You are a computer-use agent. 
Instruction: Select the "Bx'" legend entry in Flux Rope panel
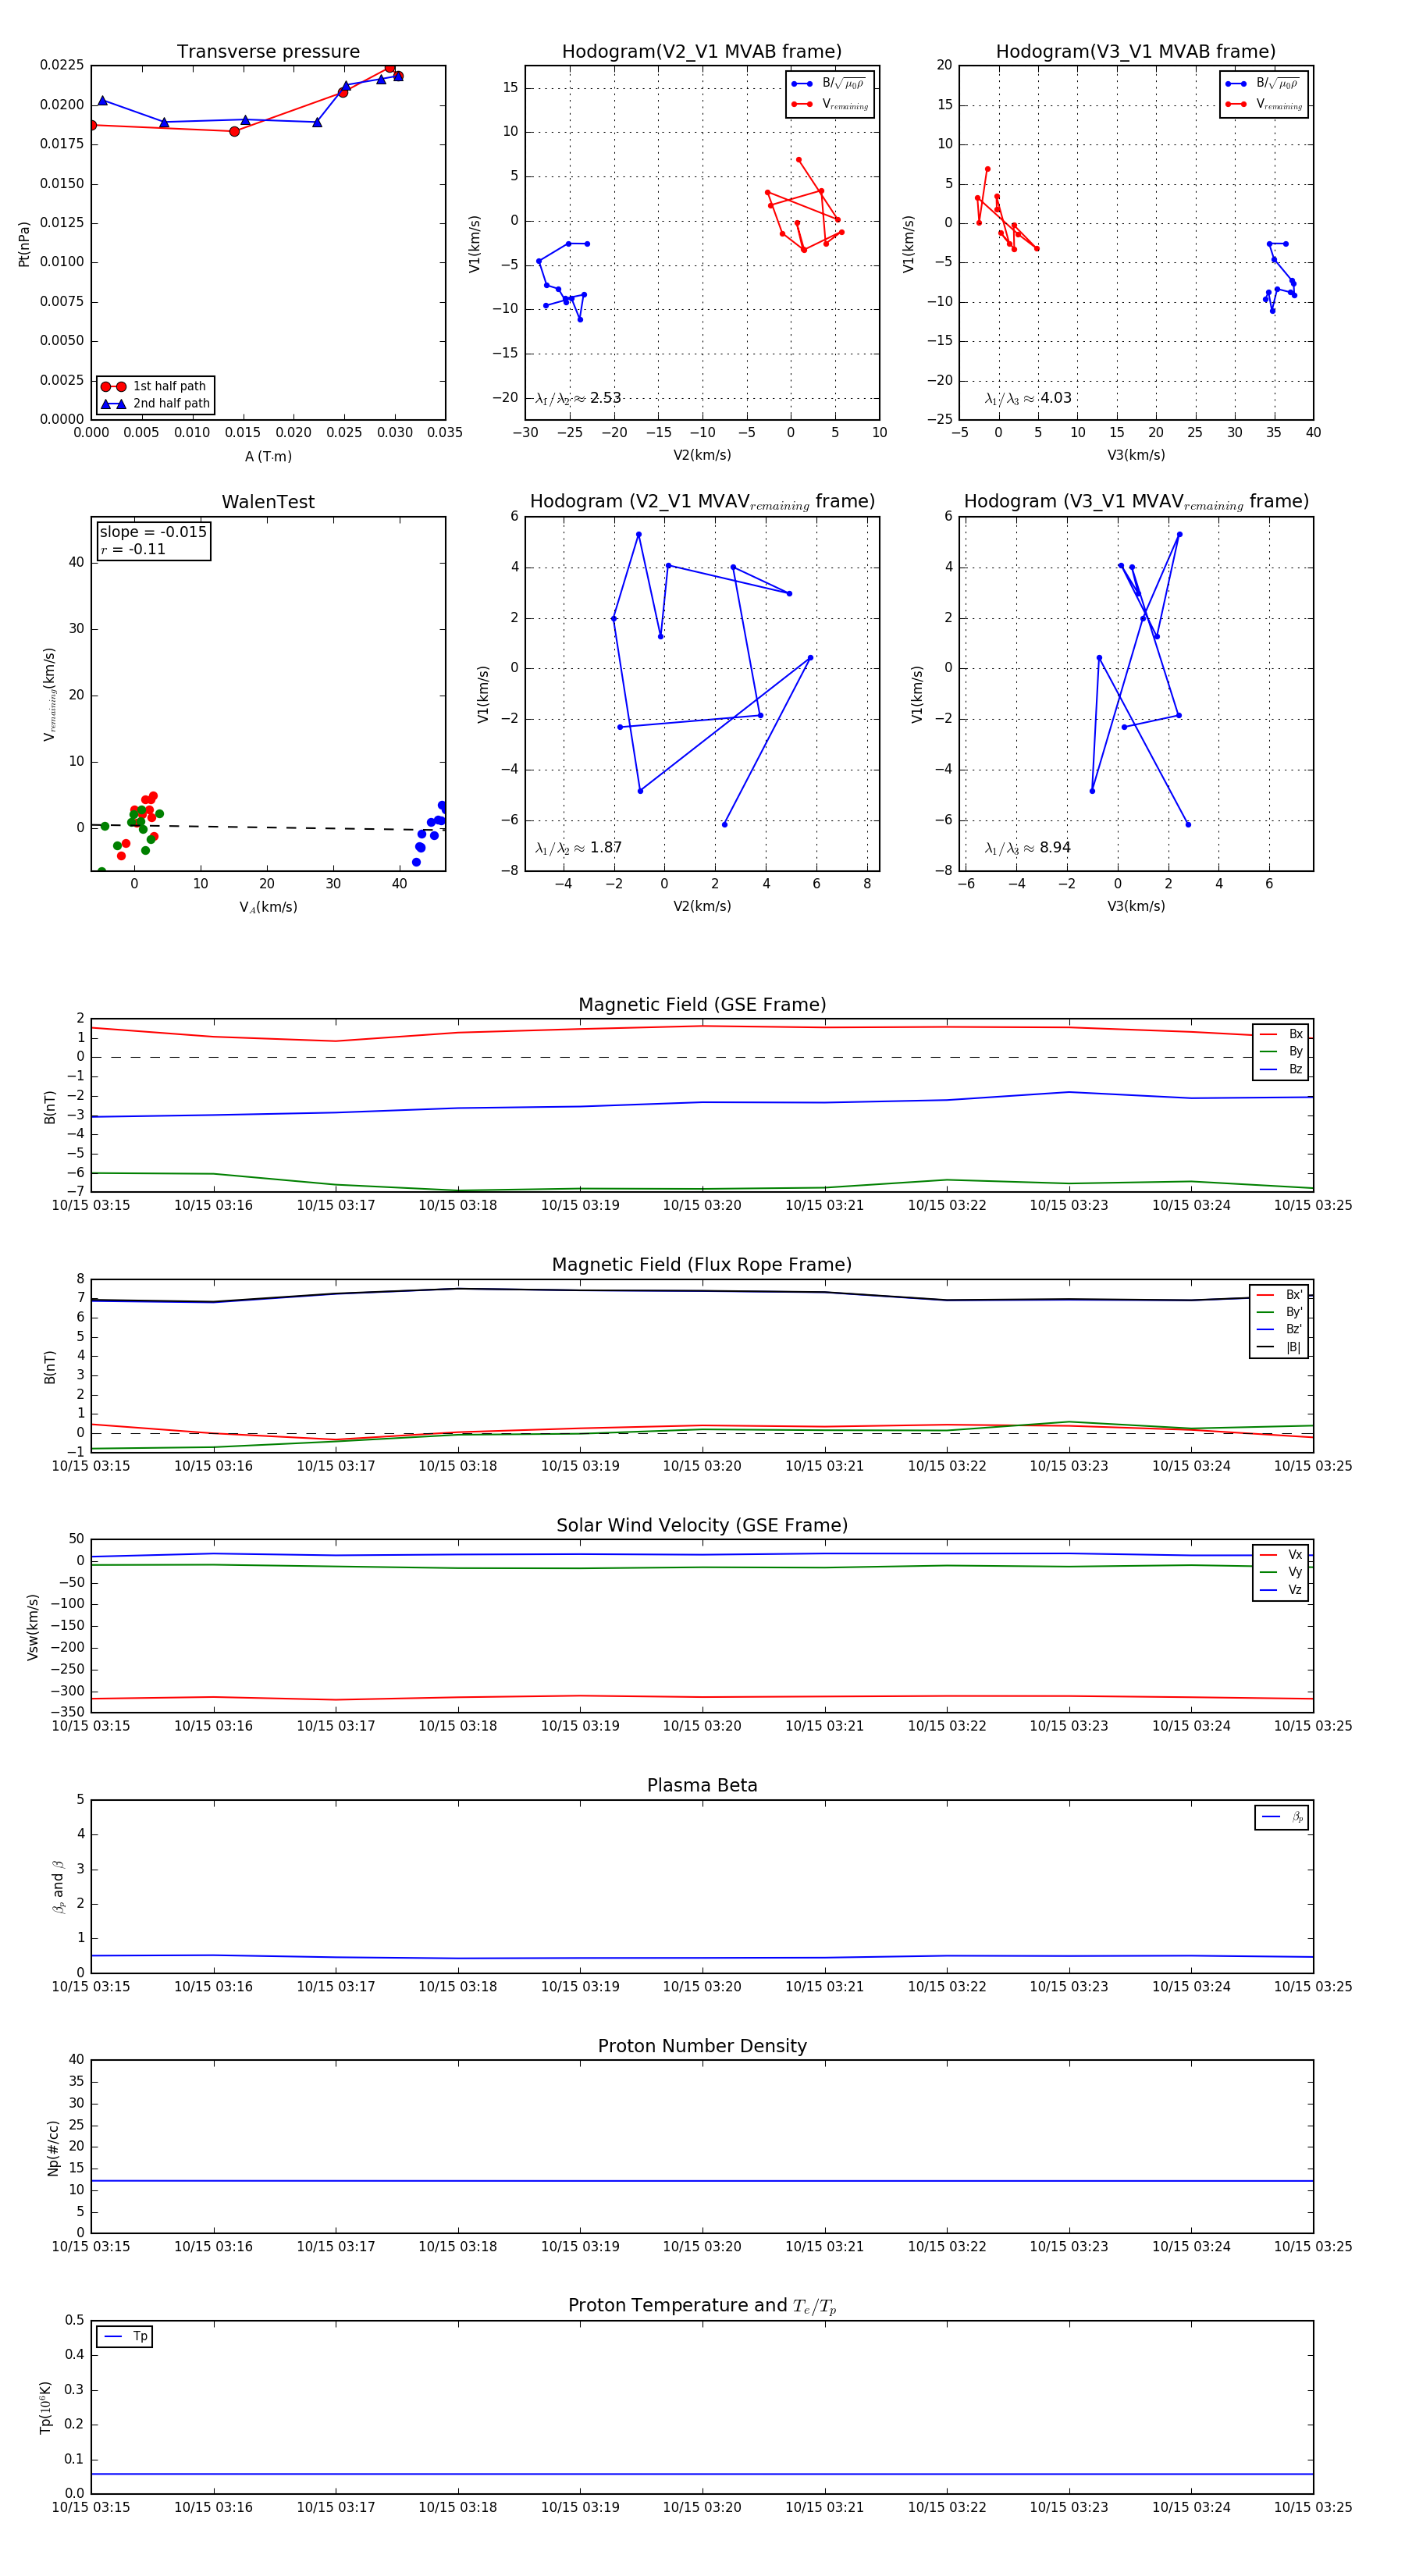coord(1280,1294)
